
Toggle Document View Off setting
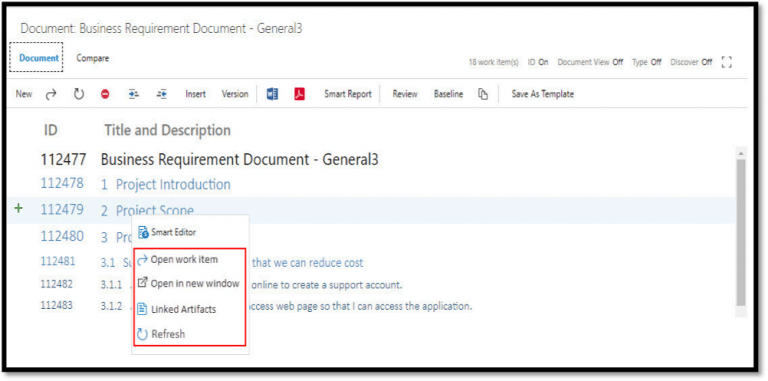click(x=590, y=62)
